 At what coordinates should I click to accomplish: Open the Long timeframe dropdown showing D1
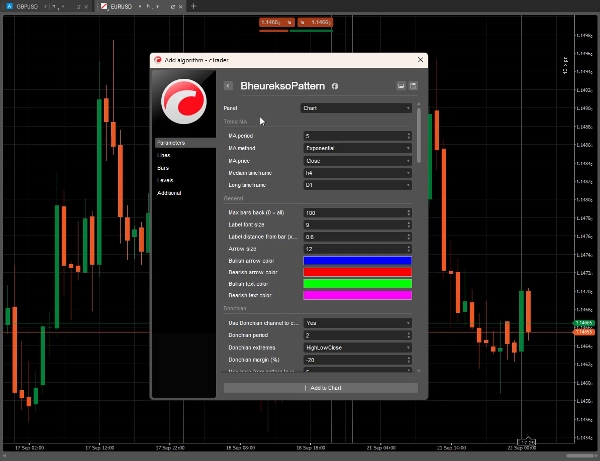(358, 185)
